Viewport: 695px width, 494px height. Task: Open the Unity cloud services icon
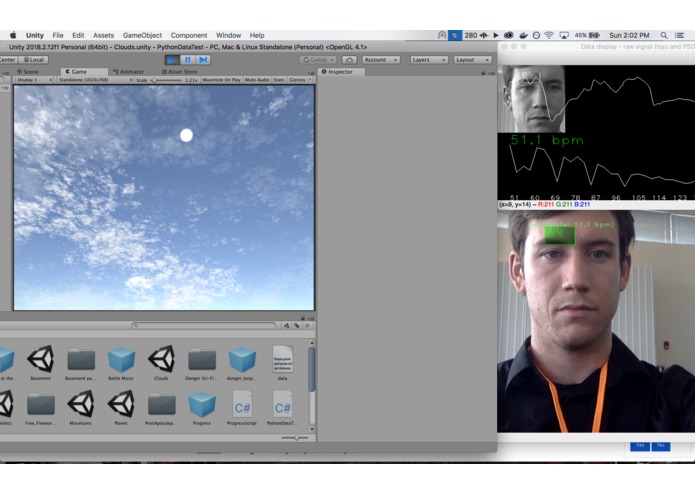[349, 60]
